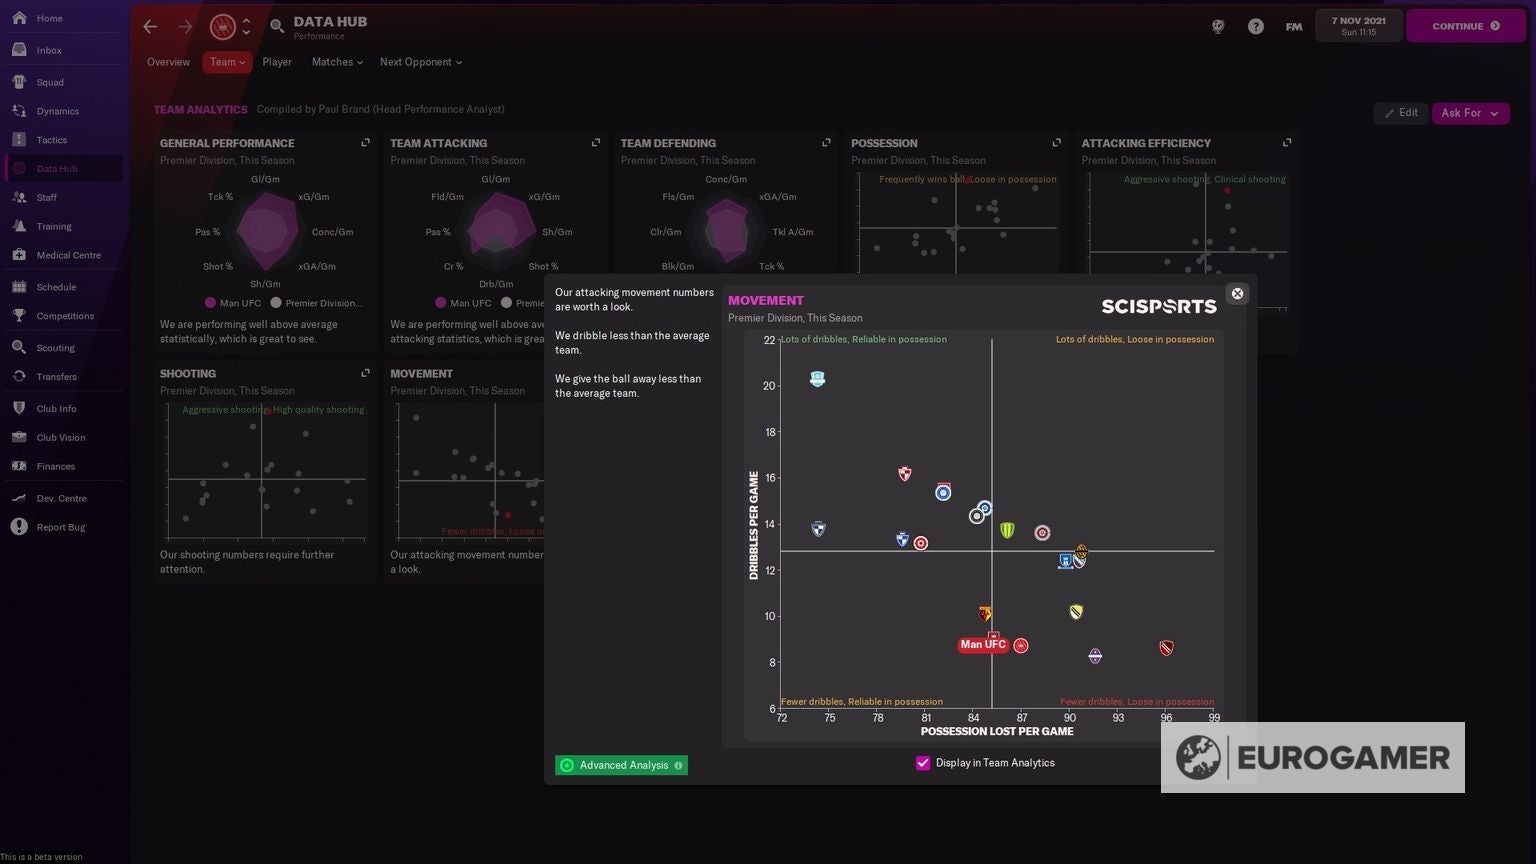
Task: Click the Edit button
Action: pos(1401,113)
